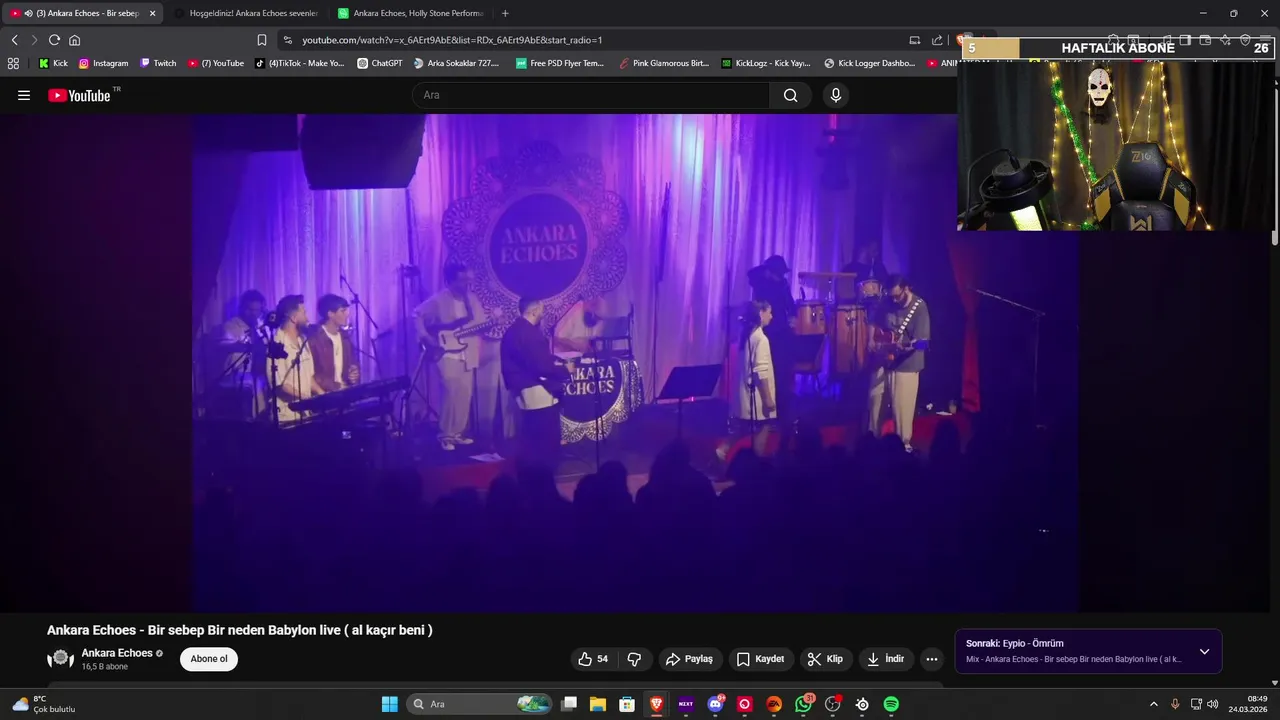Click the YouTube search magnifier button
The image size is (1280, 720).
point(791,95)
